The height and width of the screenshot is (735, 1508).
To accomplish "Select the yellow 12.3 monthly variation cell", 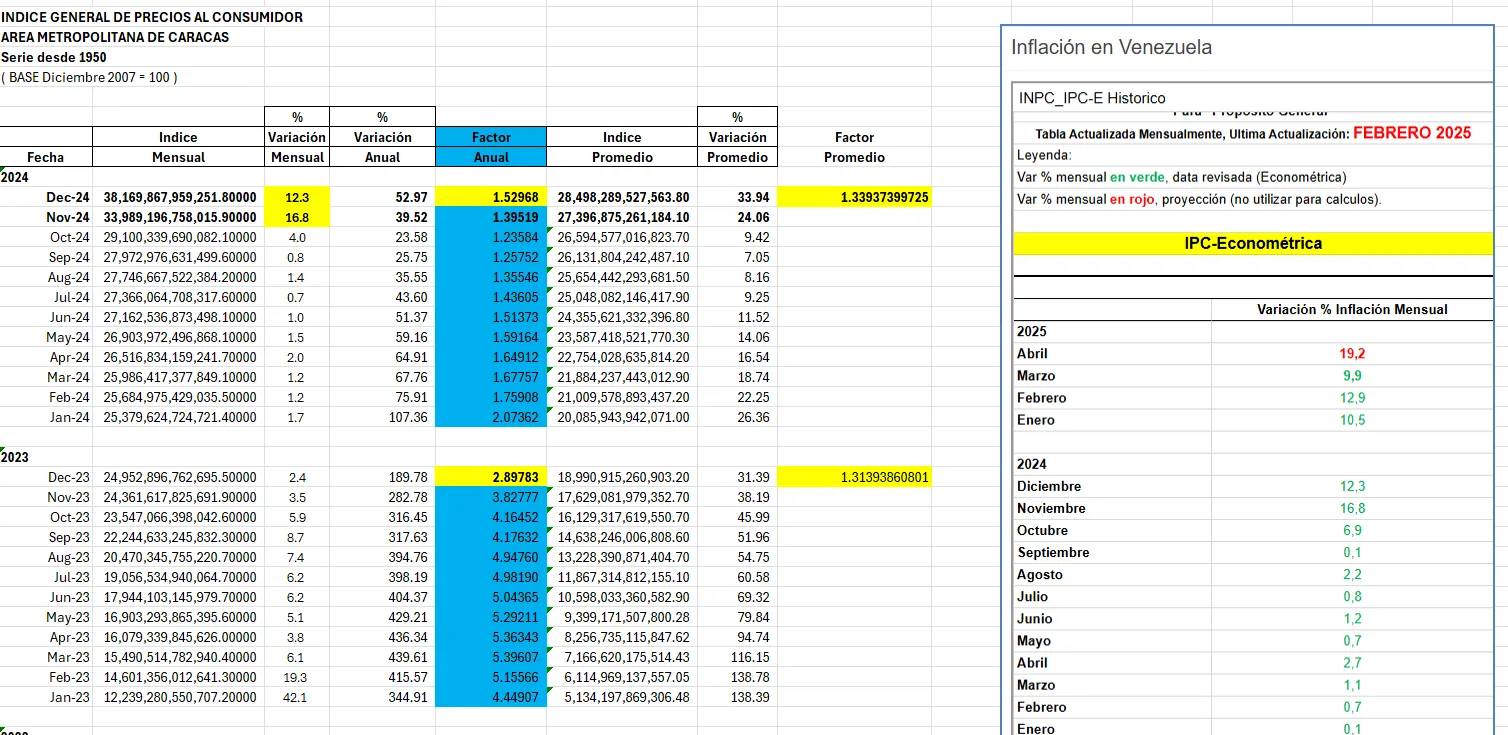I will coord(297,198).
